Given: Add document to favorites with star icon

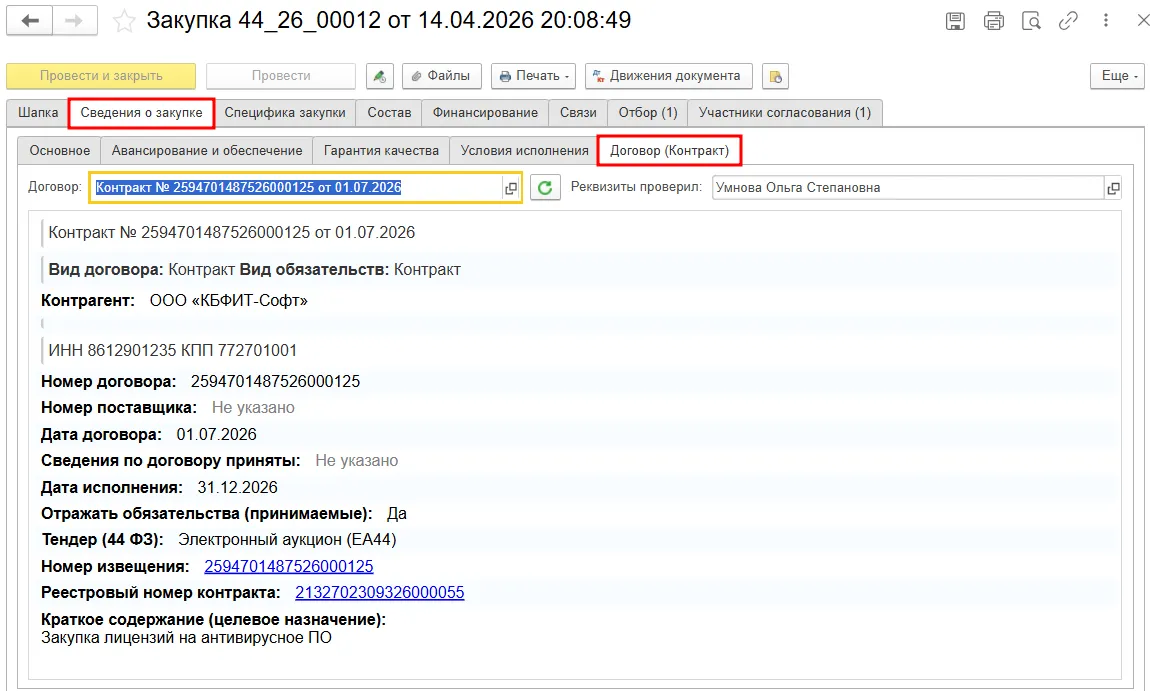Looking at the screenshot, I should 124,21.
